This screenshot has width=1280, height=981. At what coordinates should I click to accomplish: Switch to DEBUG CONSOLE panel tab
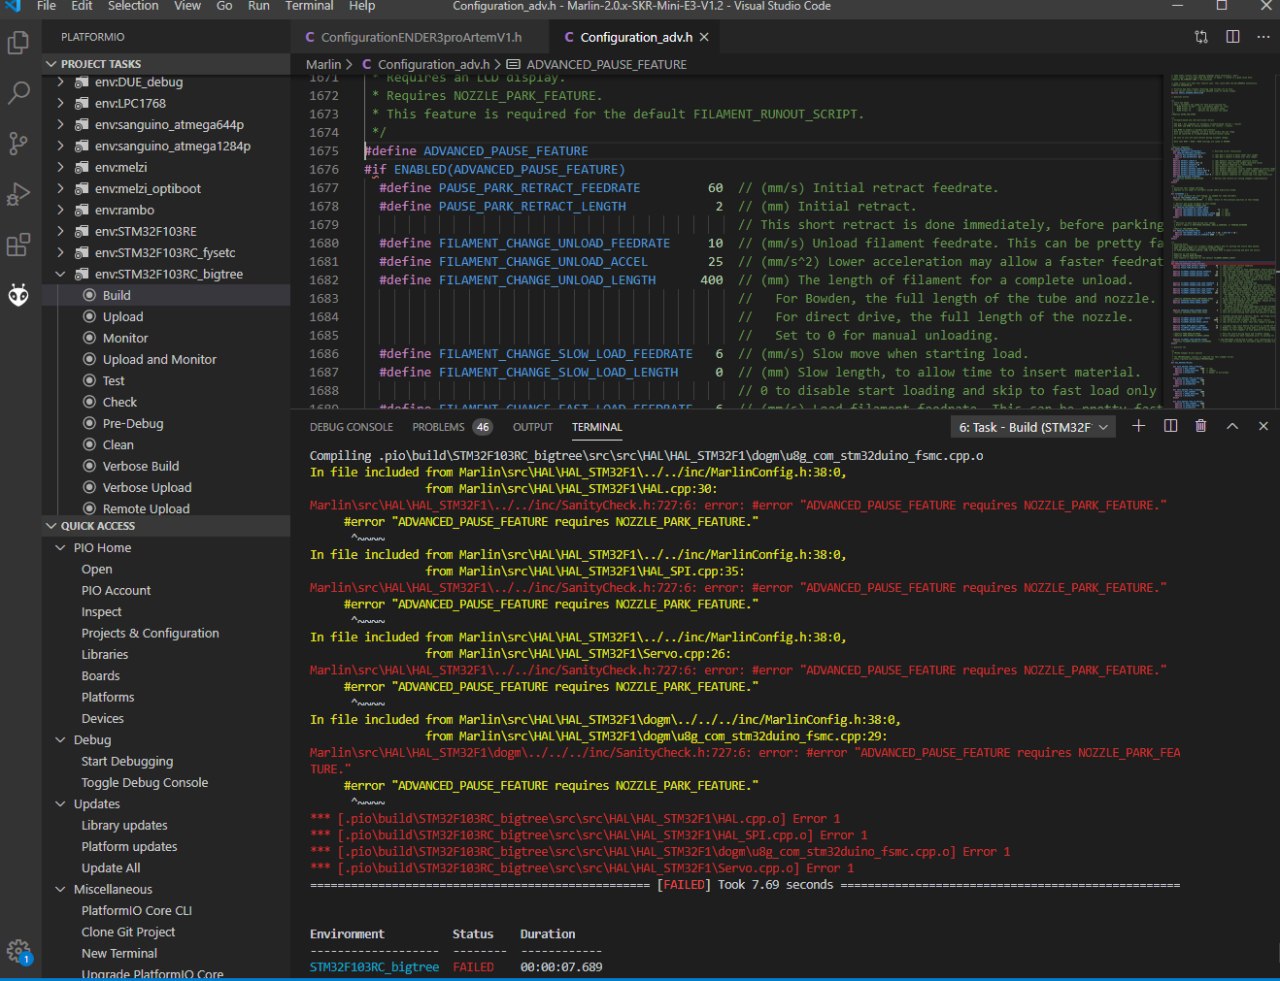[351, 427]
